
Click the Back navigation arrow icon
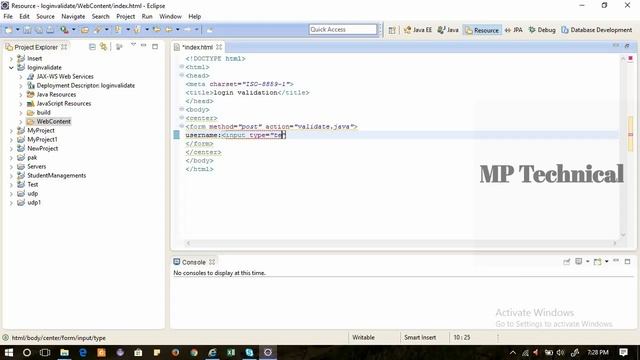[169, 30]
